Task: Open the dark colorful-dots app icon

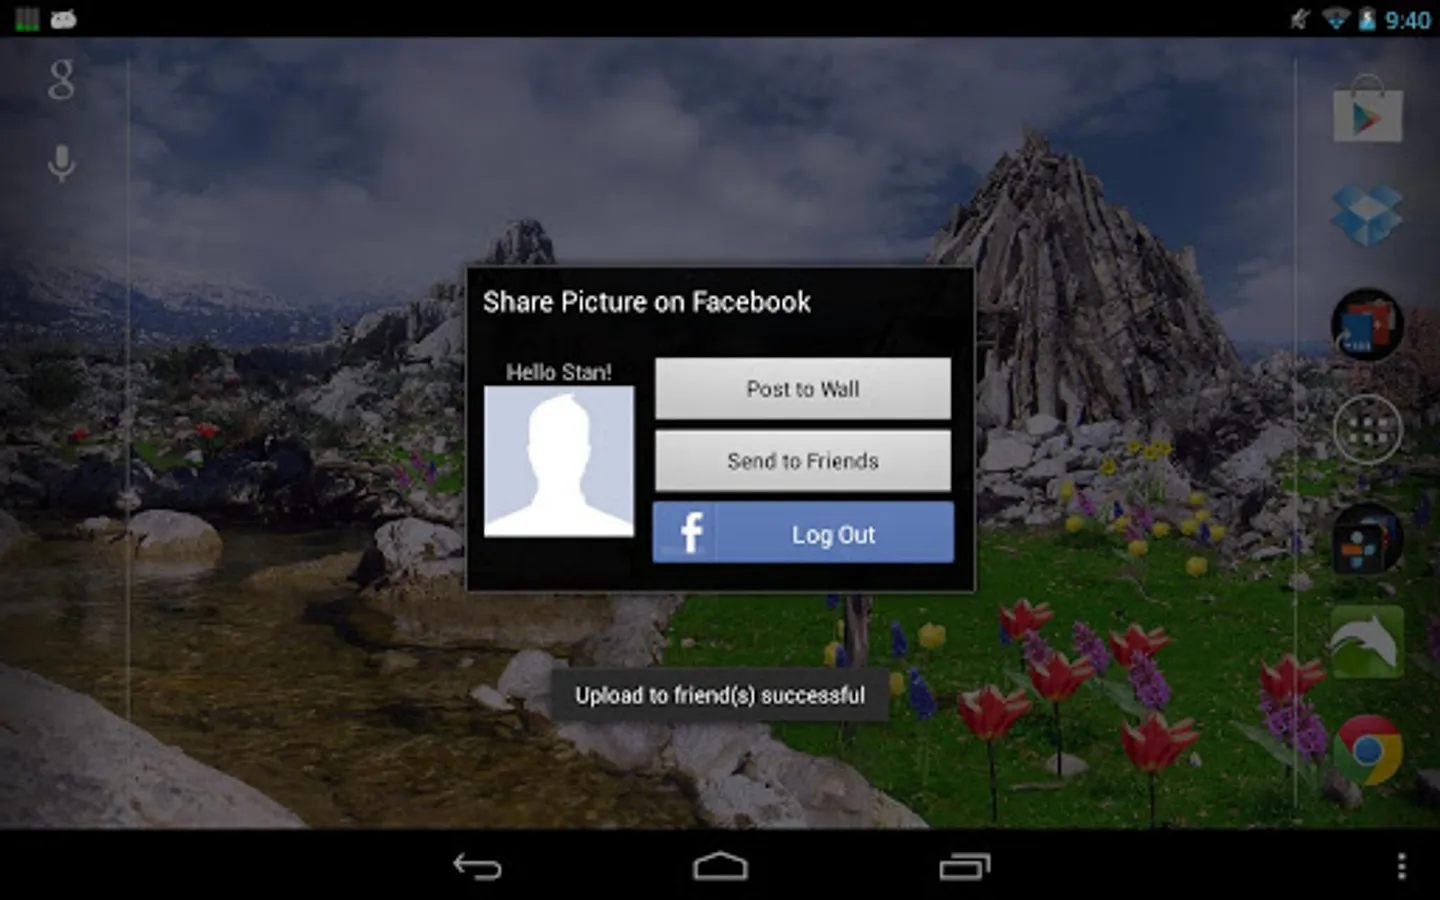Action: point(1367,538)
